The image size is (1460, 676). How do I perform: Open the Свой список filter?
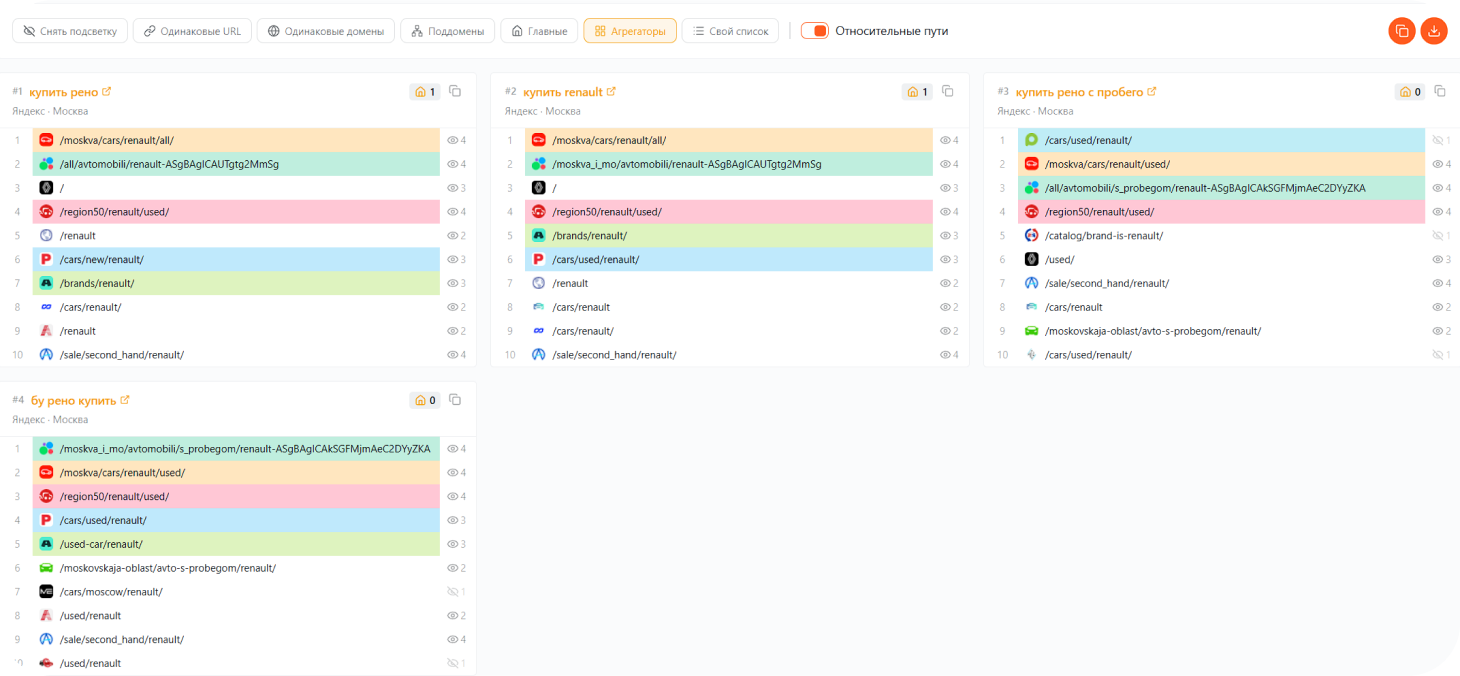[730, 31]
